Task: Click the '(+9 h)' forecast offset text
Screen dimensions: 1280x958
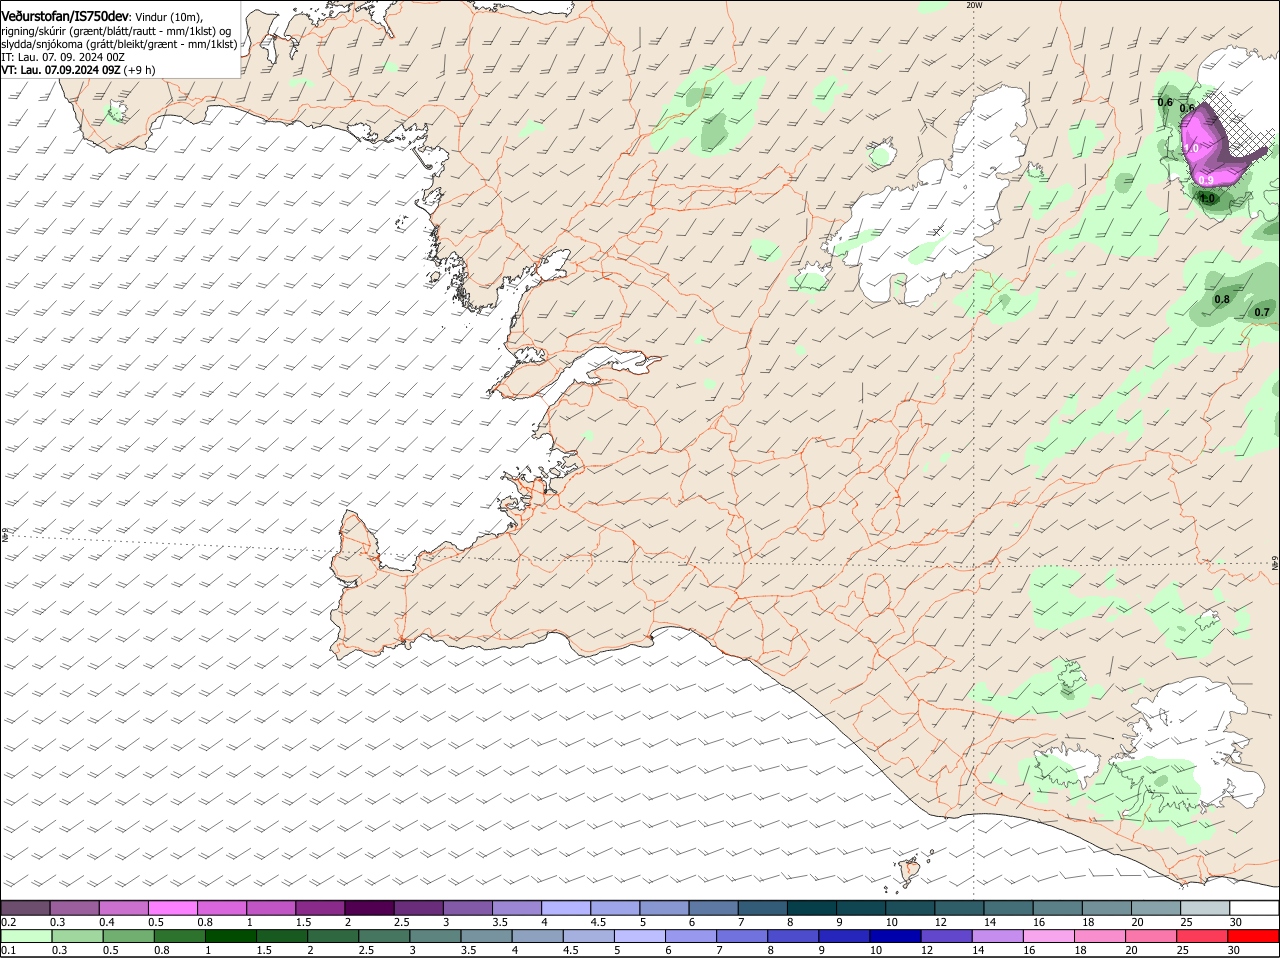Action: (x=140, y=70)
